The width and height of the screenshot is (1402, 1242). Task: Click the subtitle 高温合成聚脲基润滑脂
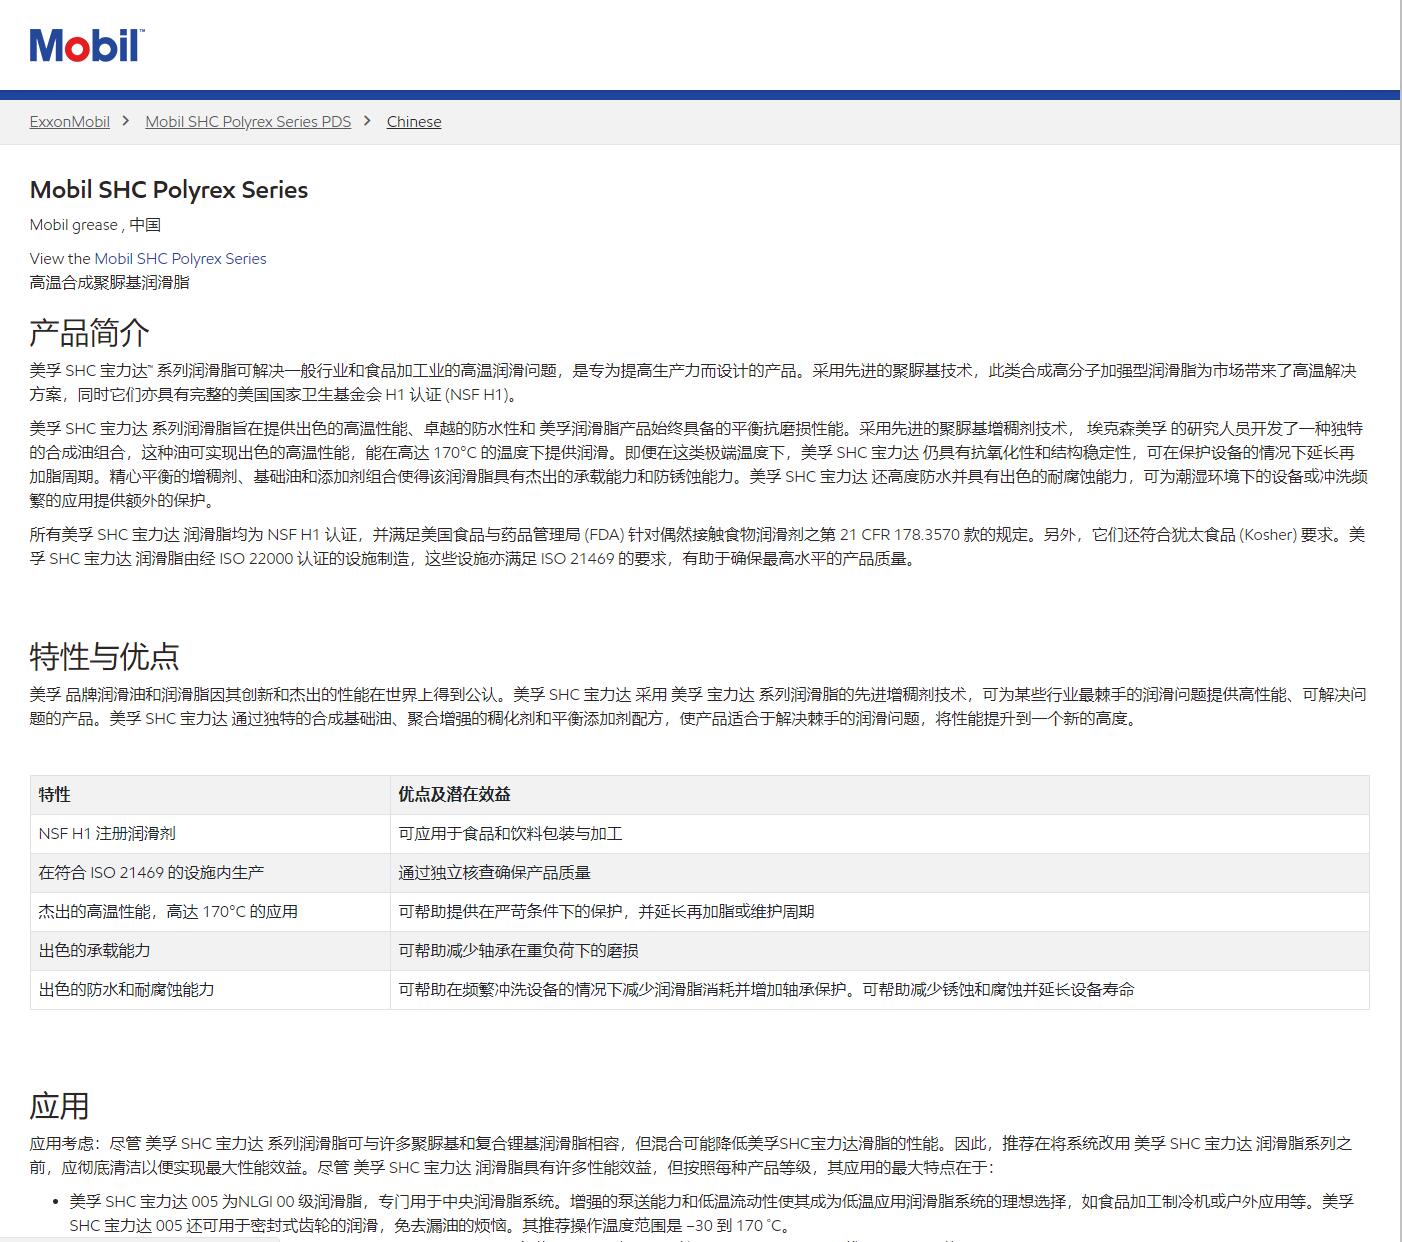(x=110, y=283)
